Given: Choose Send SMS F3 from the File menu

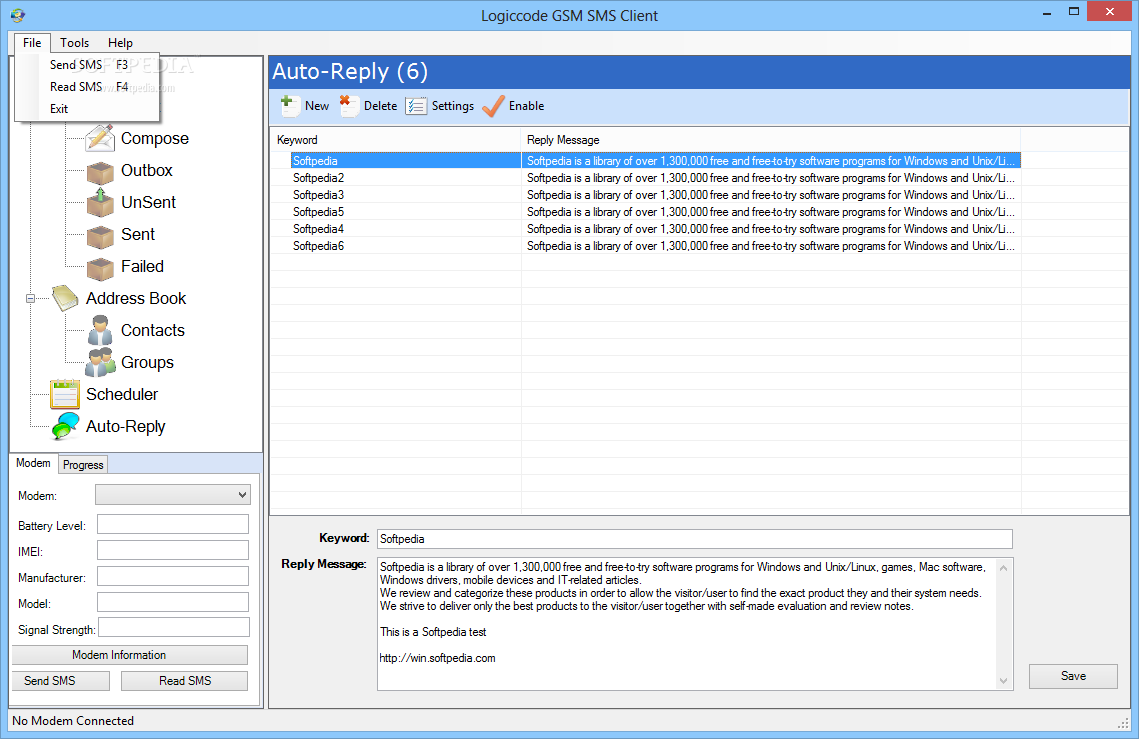Looking at the screenshot, I should 87,65.
